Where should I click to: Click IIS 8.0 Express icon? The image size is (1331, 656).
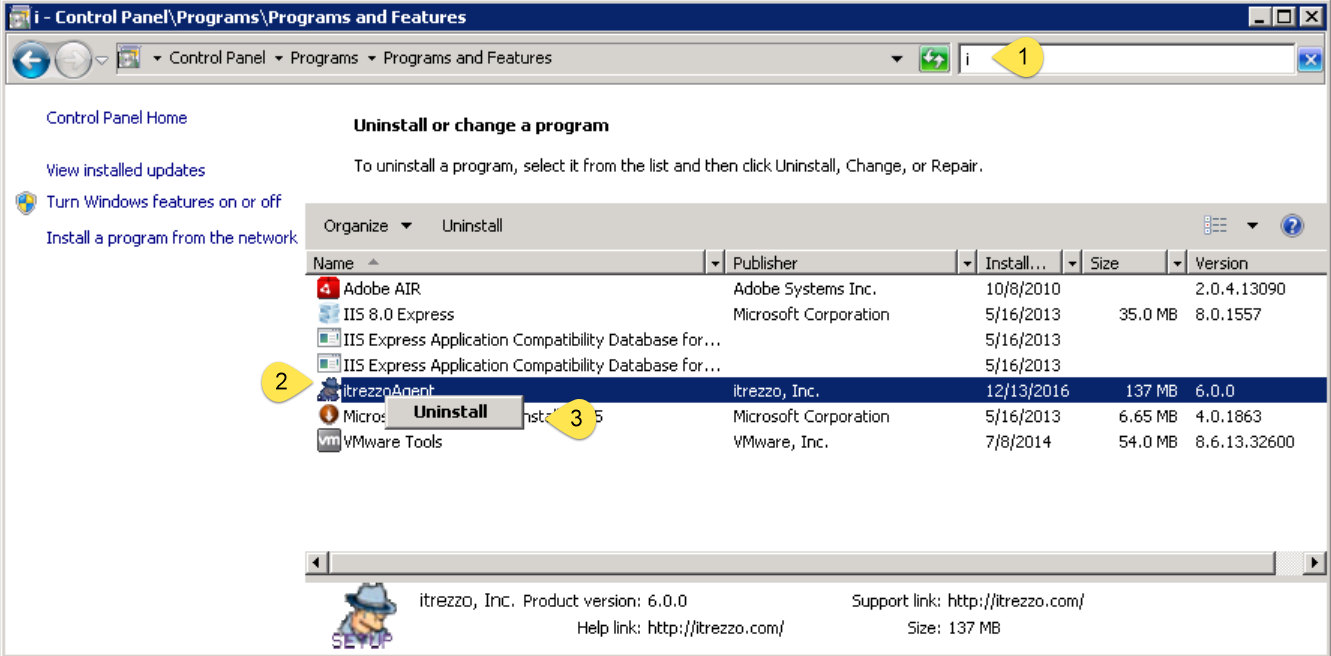[328, 314]
